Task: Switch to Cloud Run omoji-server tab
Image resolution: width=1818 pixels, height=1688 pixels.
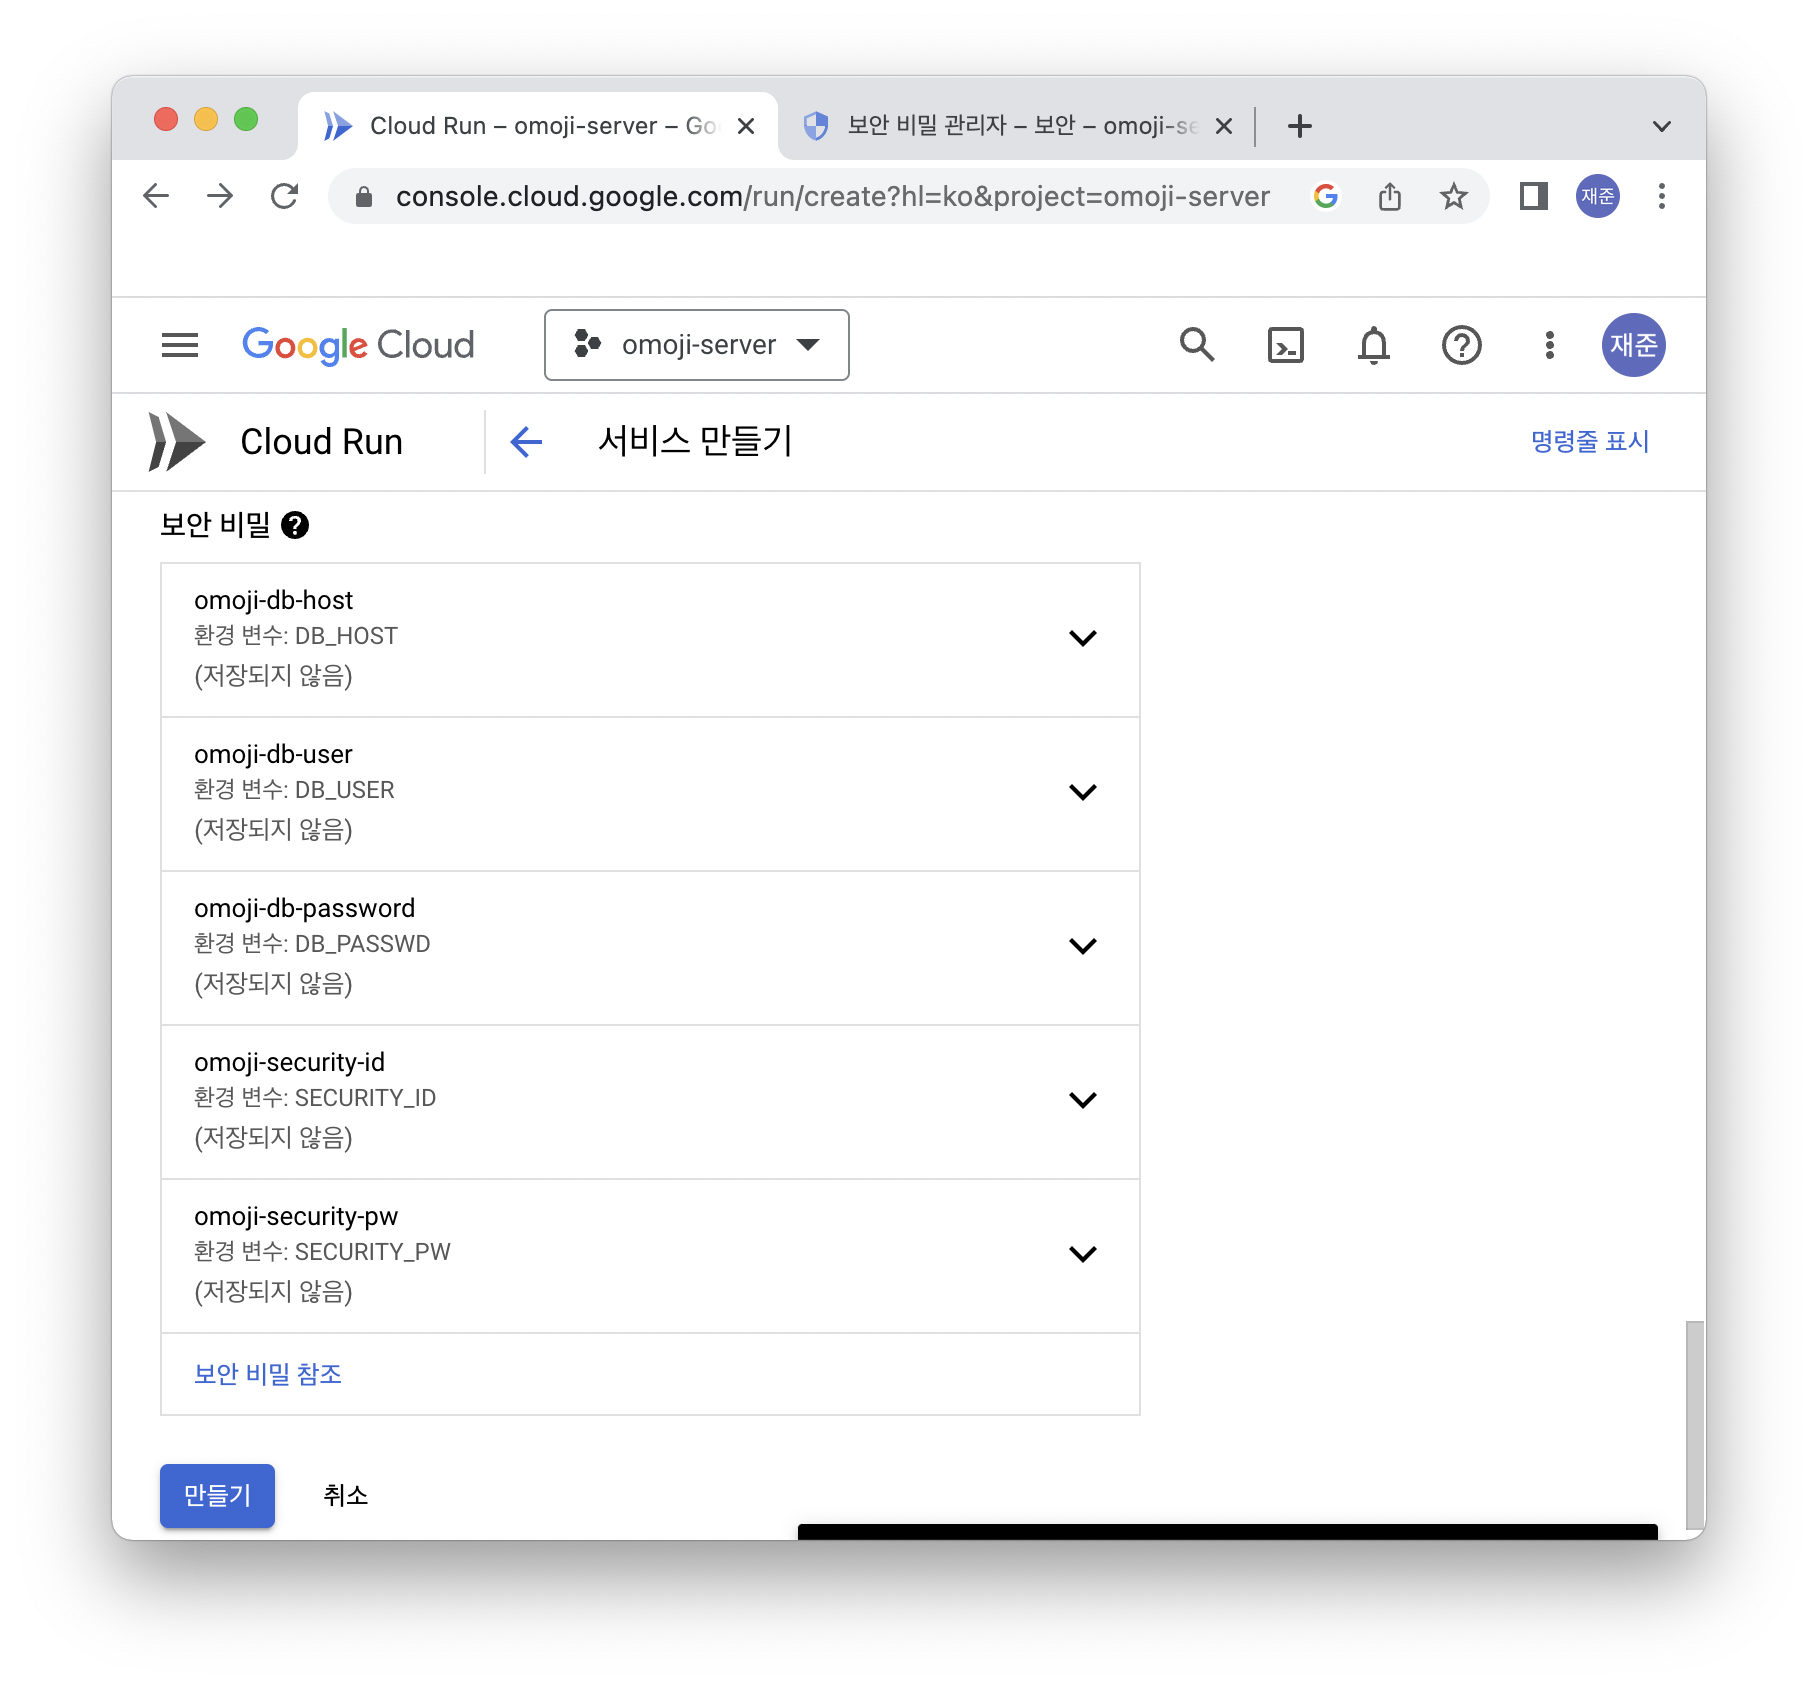Action: point(538,126)
